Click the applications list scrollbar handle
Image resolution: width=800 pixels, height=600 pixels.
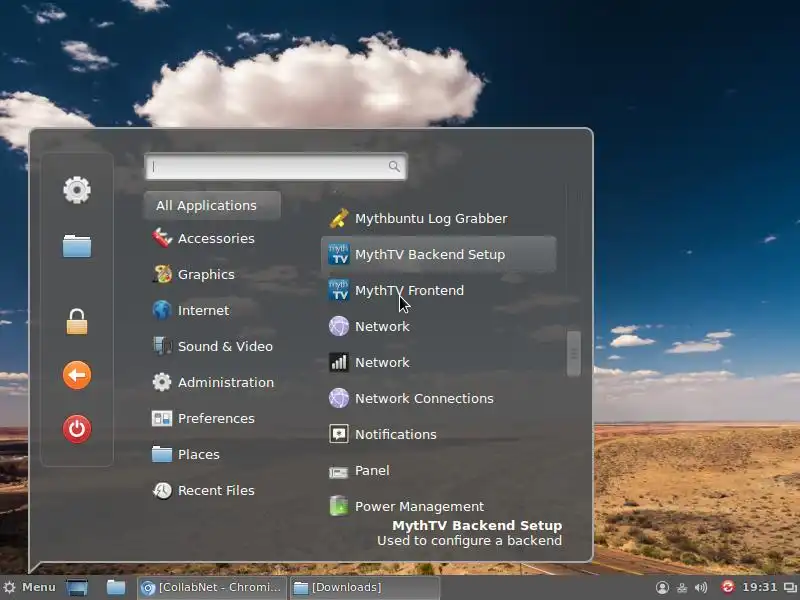click(573, 354)
